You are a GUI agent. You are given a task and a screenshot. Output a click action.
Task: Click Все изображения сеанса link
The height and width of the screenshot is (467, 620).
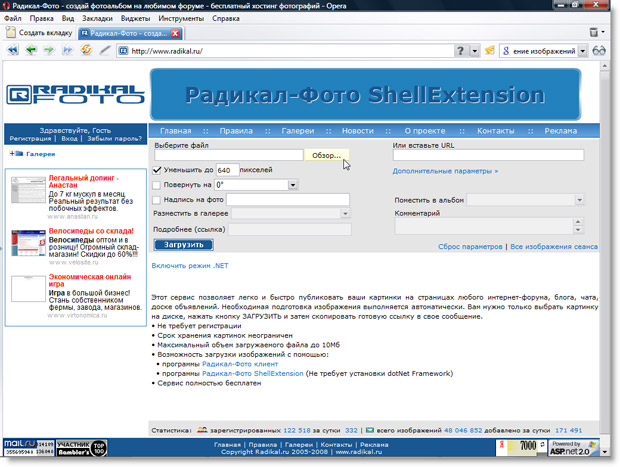(x=554, y=247)
